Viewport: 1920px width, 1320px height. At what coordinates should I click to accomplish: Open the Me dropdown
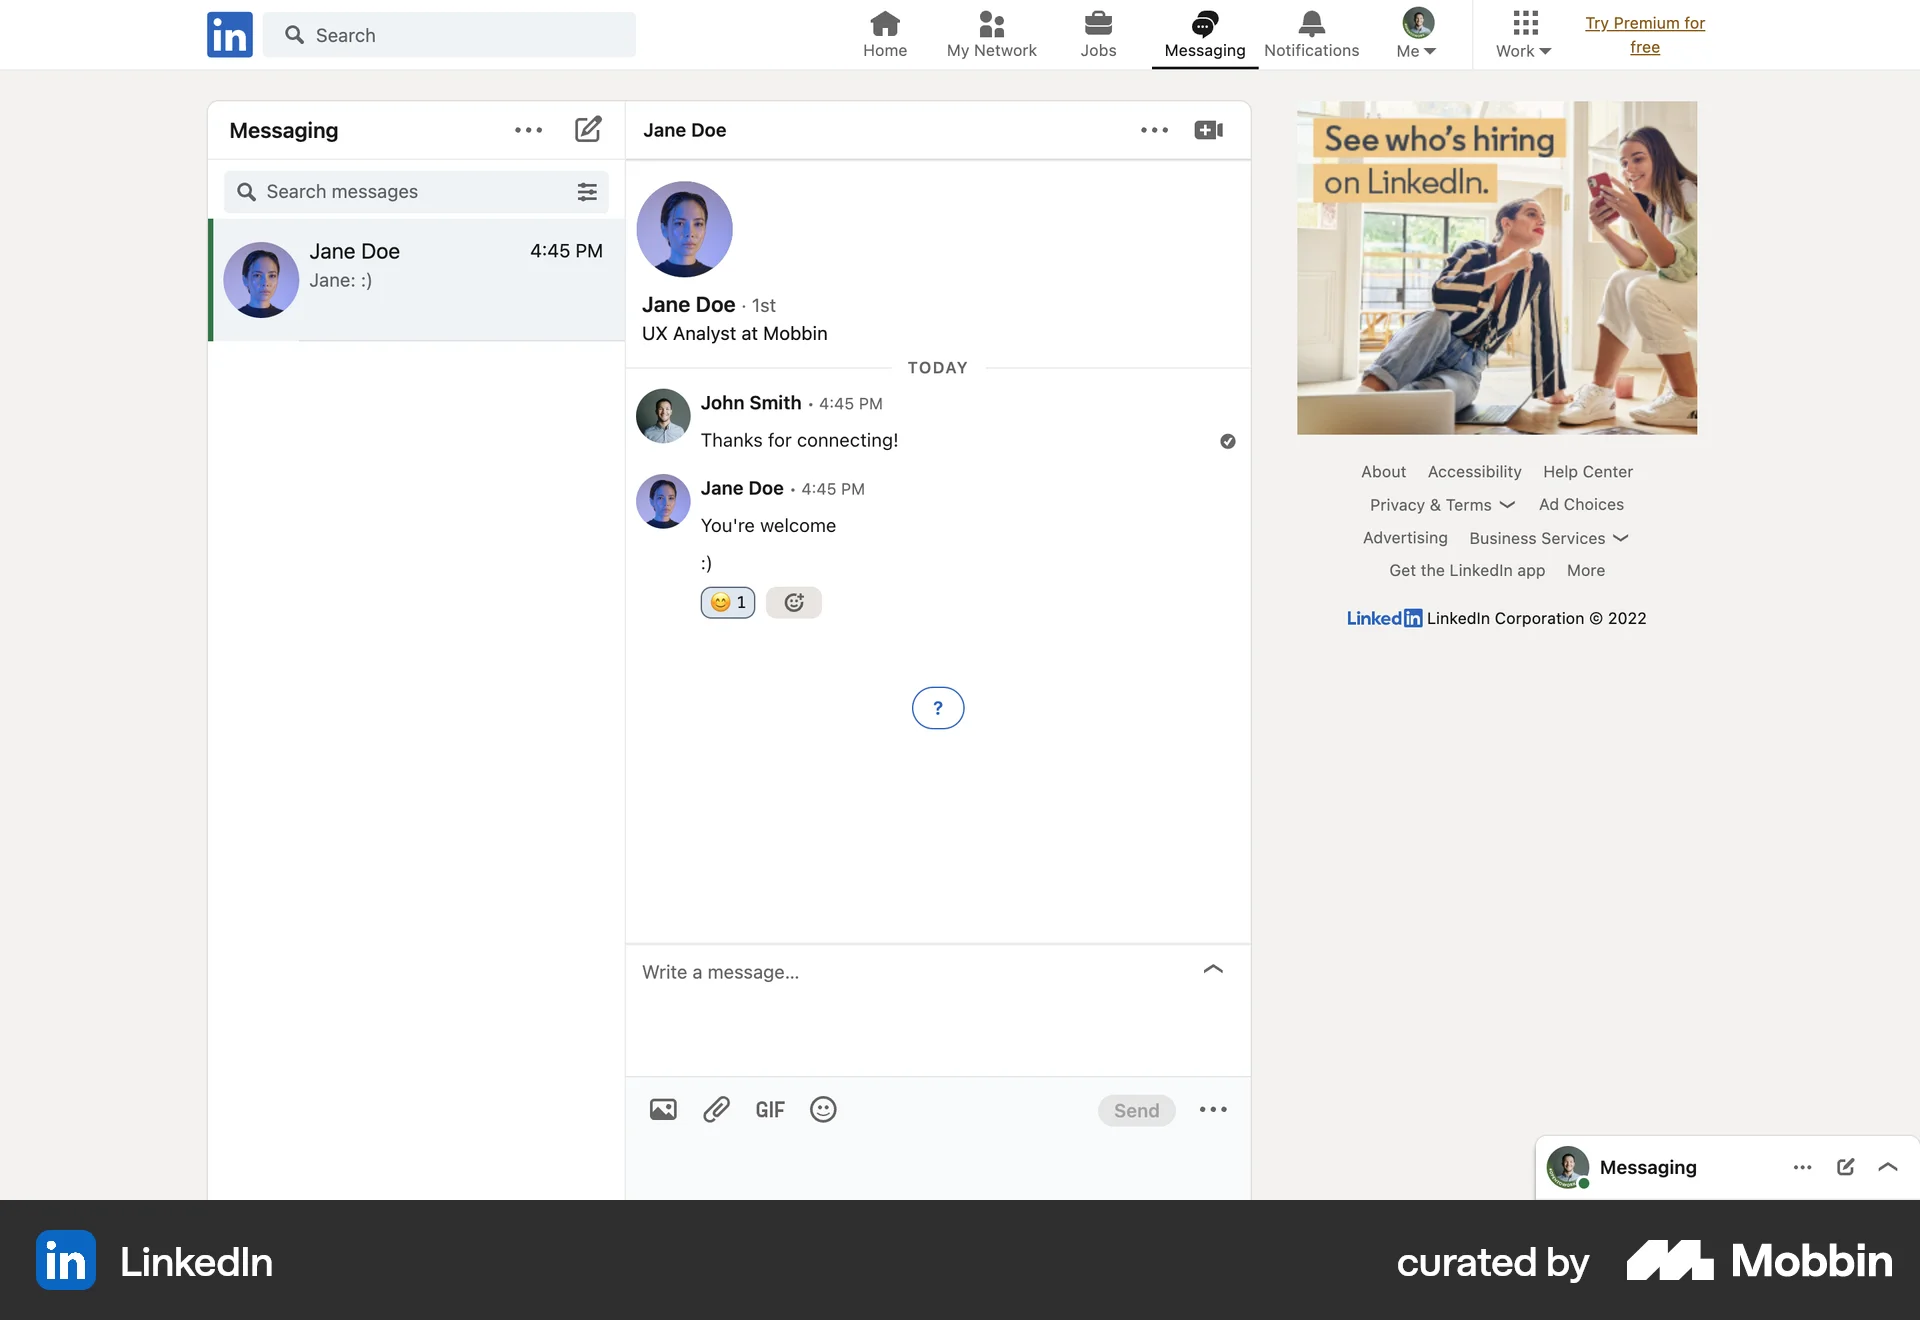click(x=1416, y=34)
